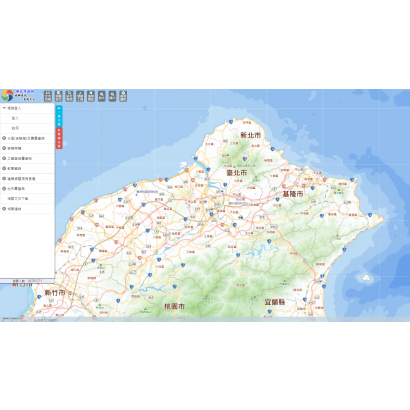
Task: Toggle the cyan vertical side panel tab
Action: coord(59,116)
